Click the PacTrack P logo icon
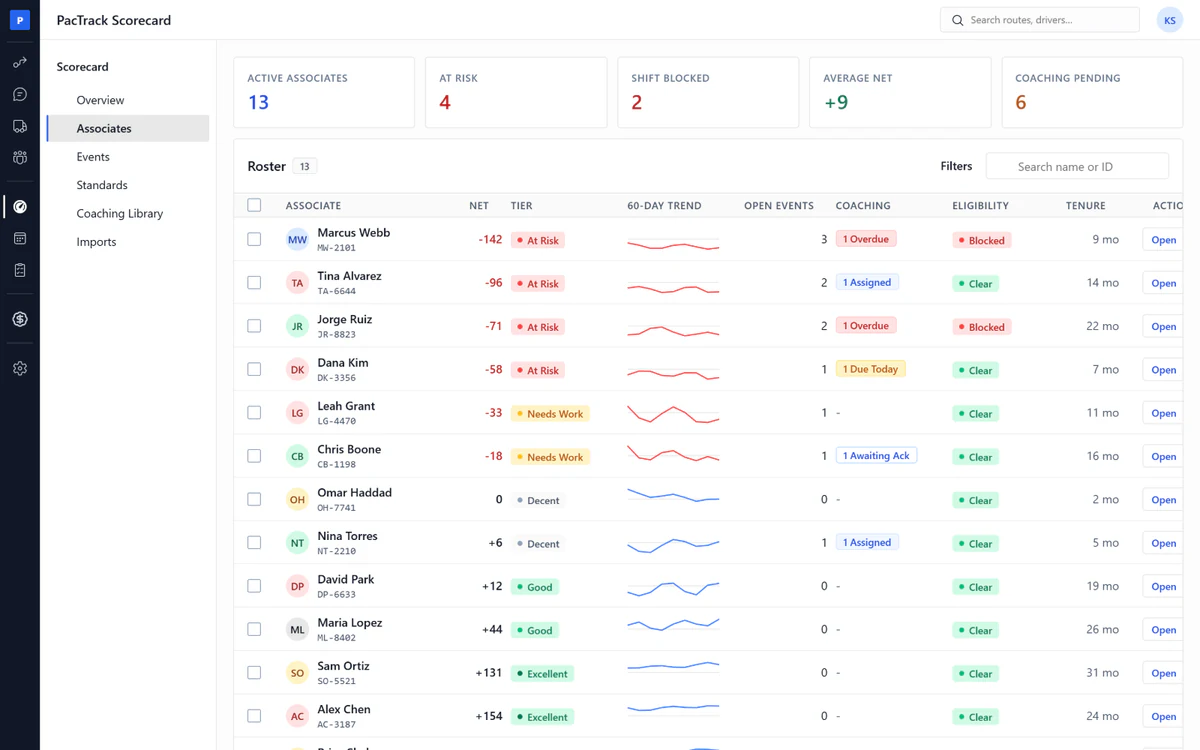The width and height of the screenshot is (1200, 750). tap(20, 20)
